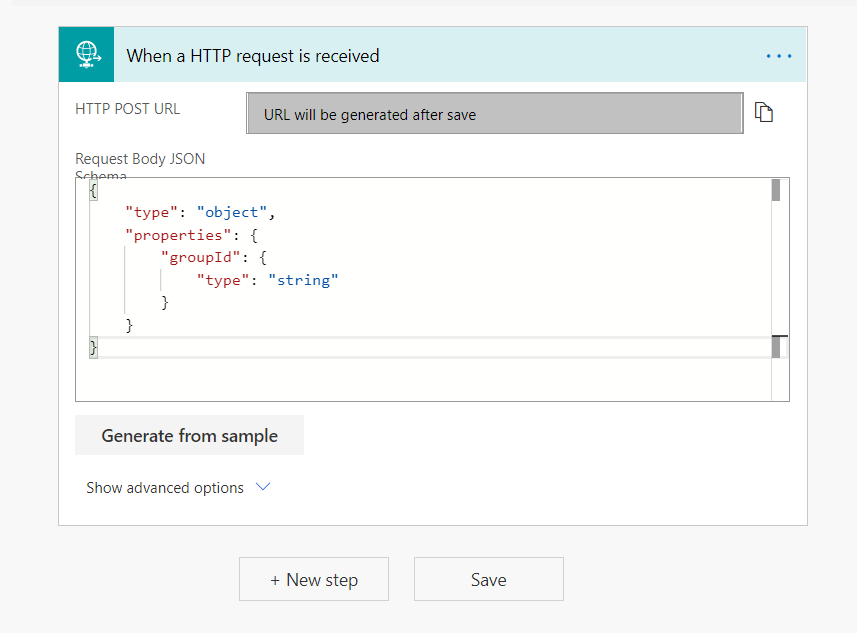Click the final closing brace in schema editor
This screenshot has height=633, width=857.
94,347
